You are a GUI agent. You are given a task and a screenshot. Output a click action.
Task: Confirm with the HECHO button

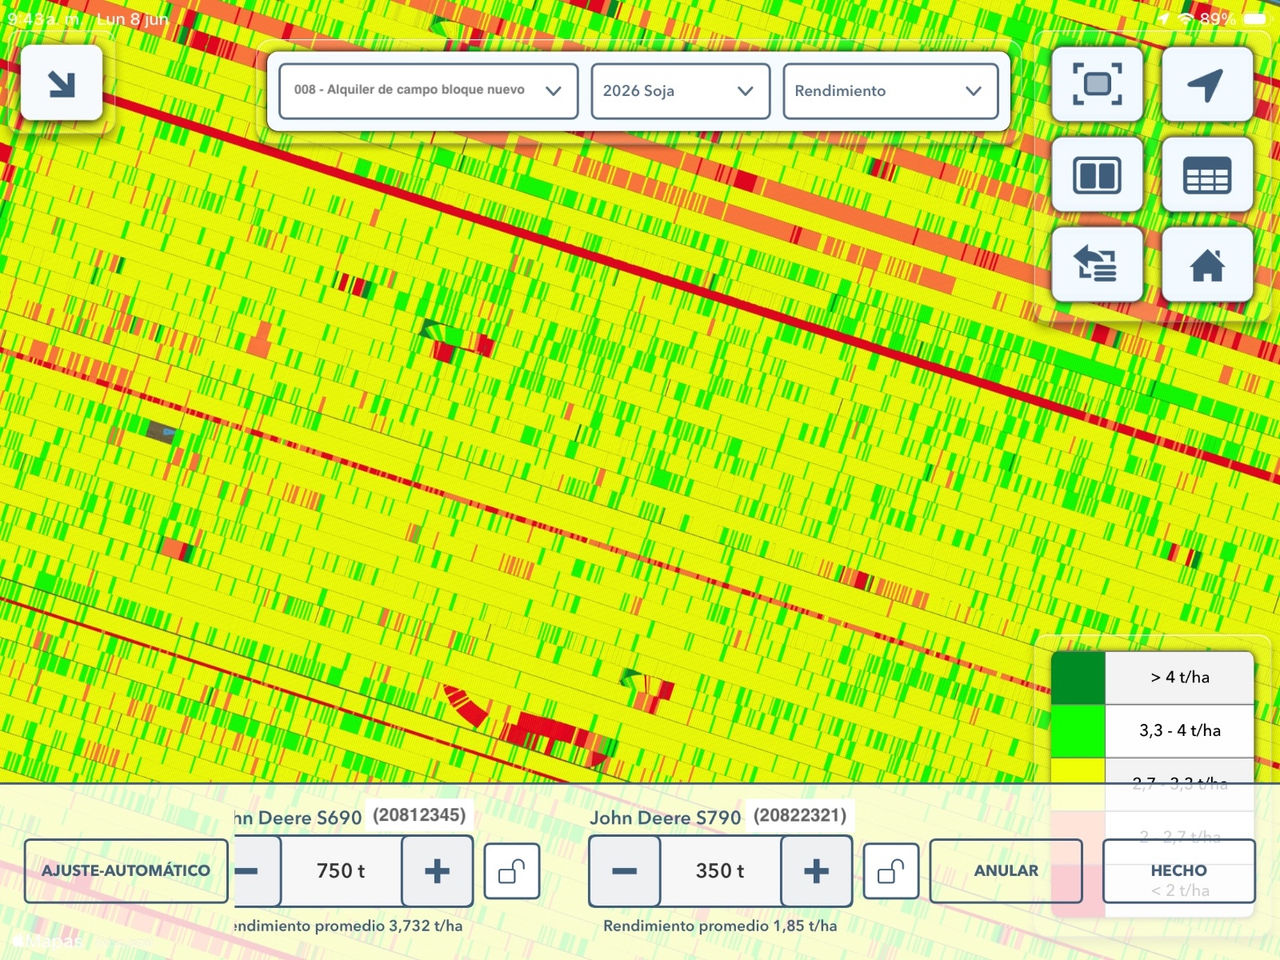[1179, 871]
